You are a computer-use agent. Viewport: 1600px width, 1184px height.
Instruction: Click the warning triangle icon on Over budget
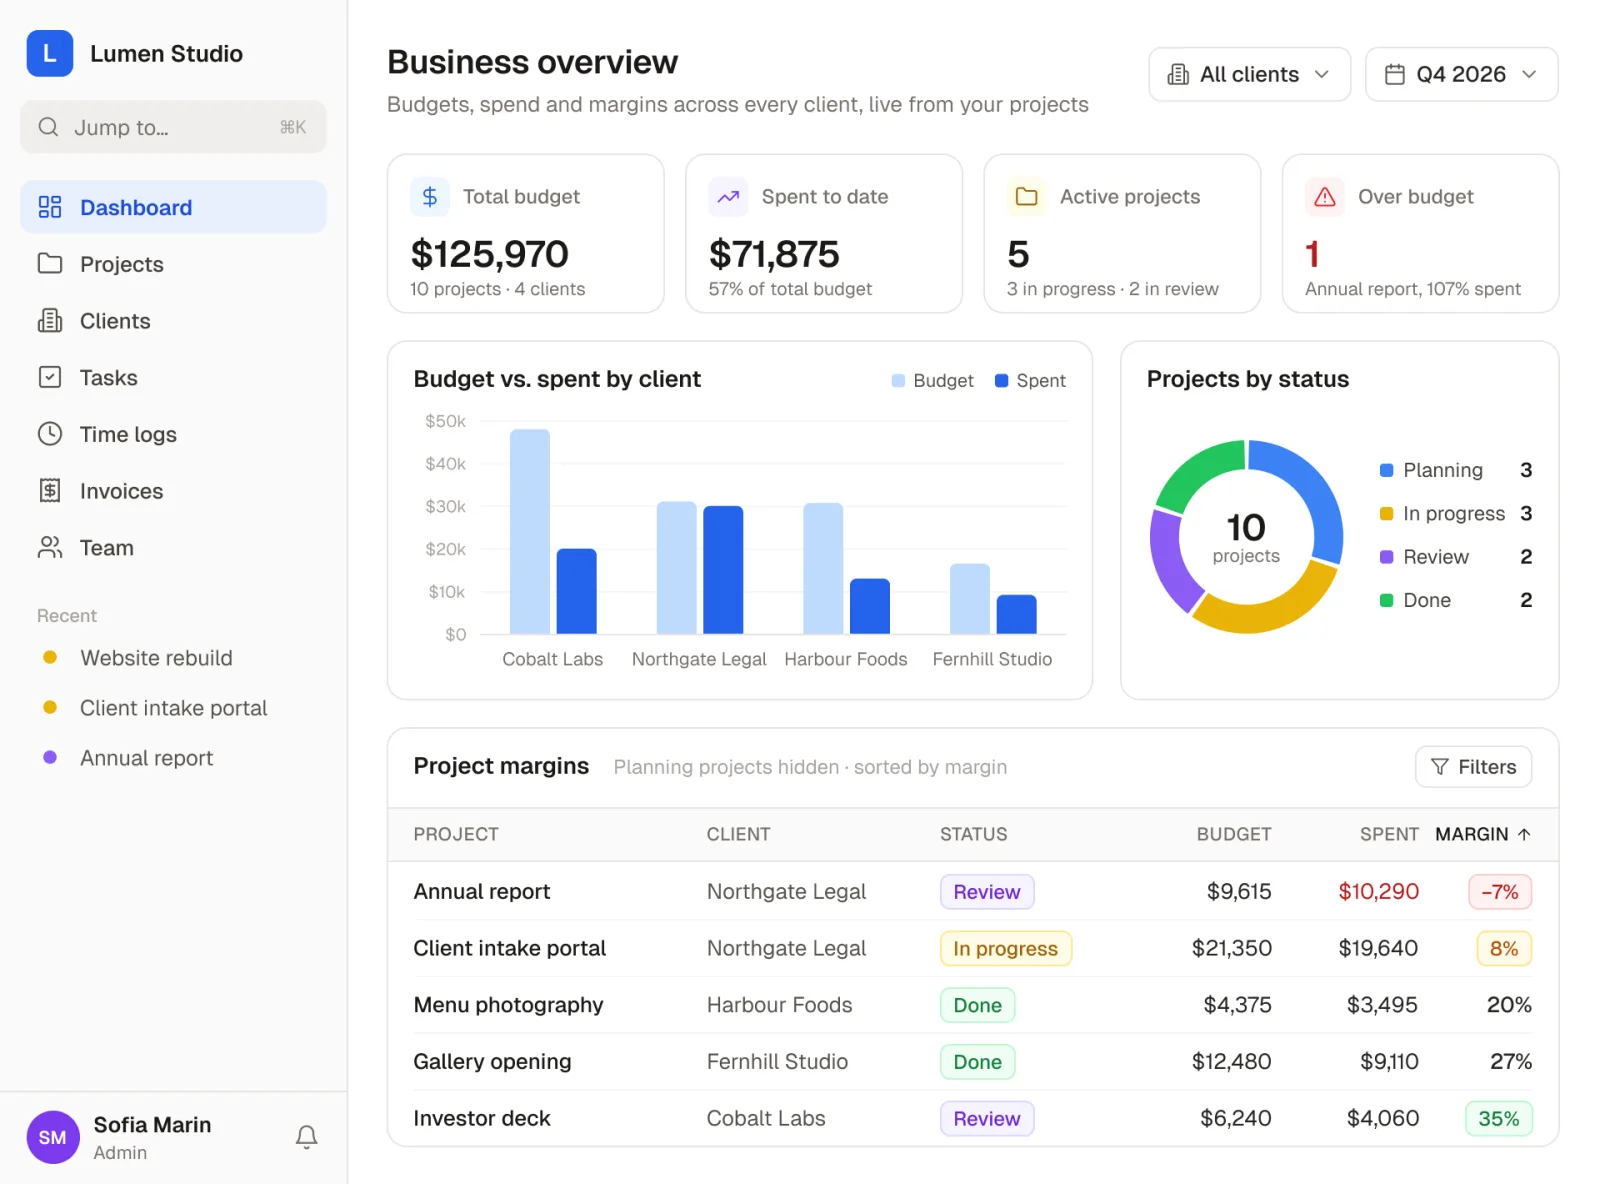coord(1325,197)
